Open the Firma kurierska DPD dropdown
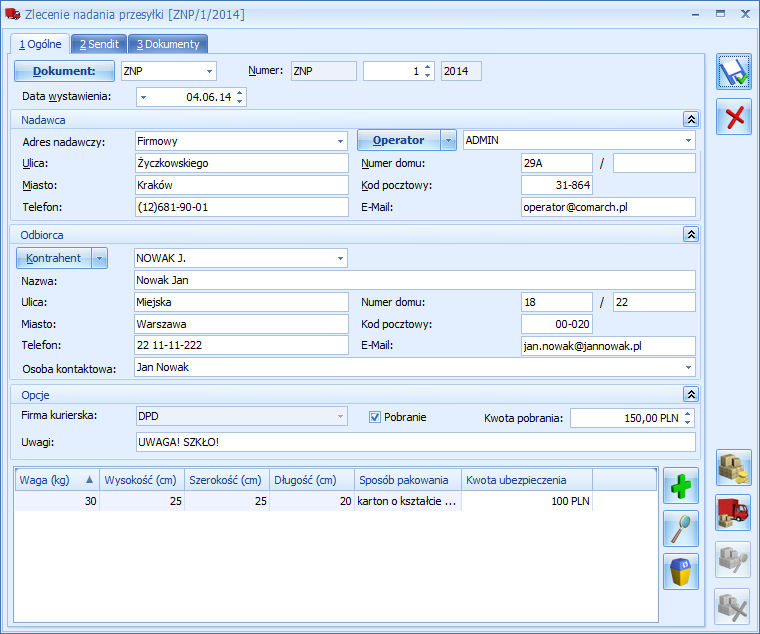Image resolution: width=760 pixels, height=634 pixels. coord(340,416)
